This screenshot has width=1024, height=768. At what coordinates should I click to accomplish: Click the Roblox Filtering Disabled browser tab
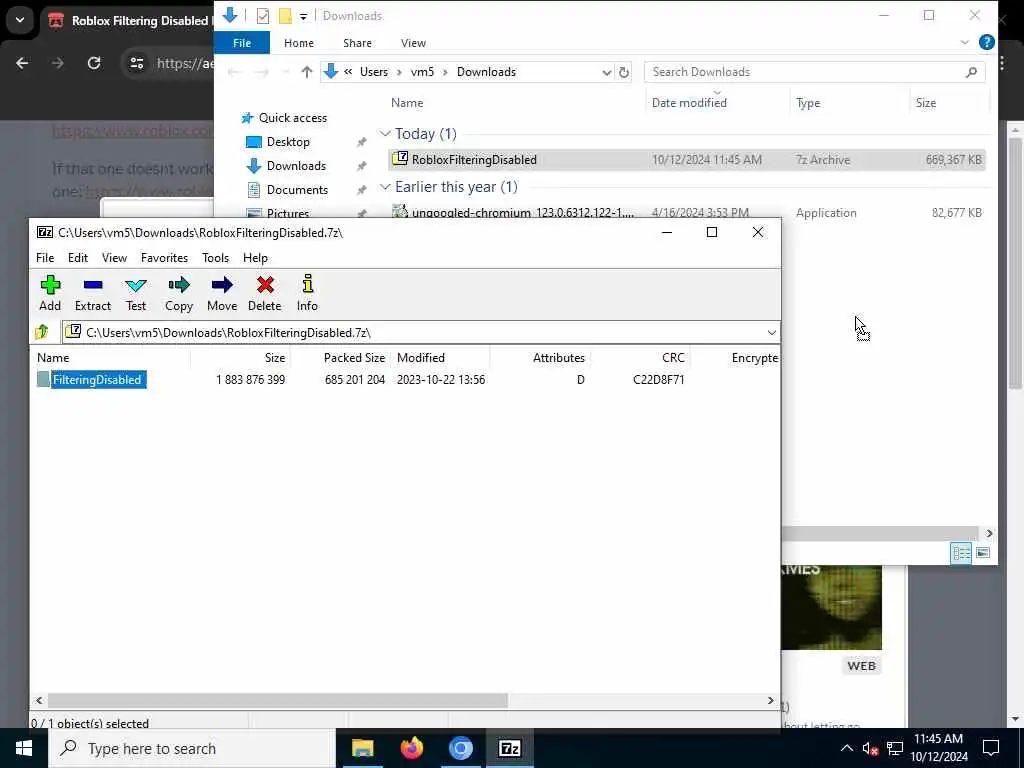coord(131,21)
